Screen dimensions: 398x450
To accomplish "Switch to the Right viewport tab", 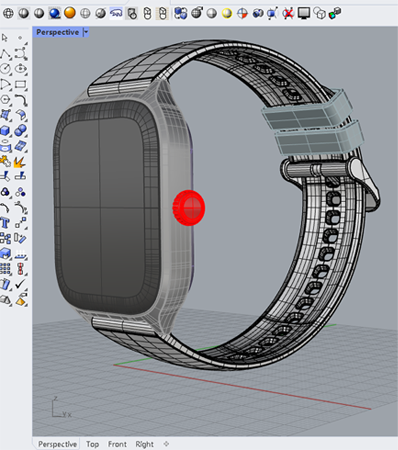I will (x=144, y=444).
